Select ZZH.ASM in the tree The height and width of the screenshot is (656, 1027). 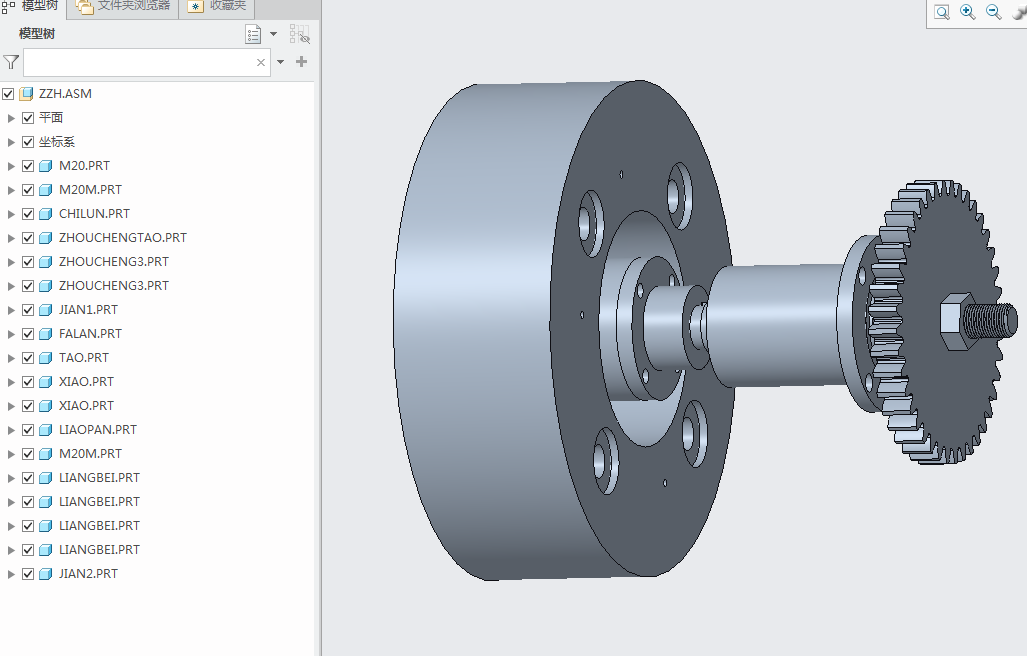(65, 94)
